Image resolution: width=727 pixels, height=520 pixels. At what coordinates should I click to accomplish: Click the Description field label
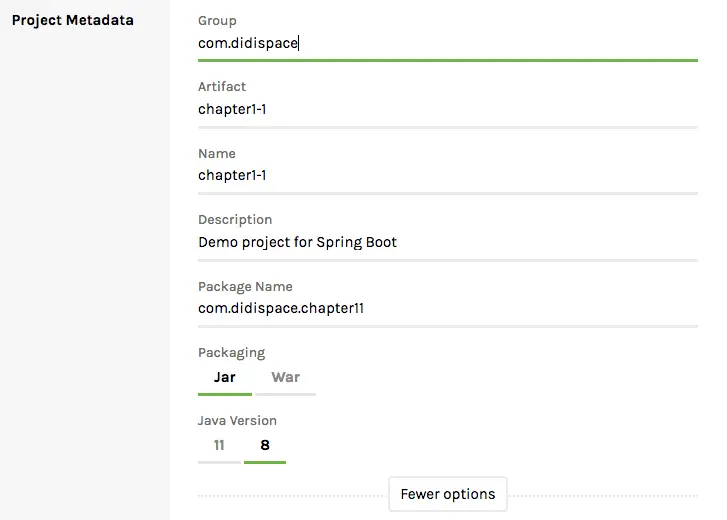235,220
